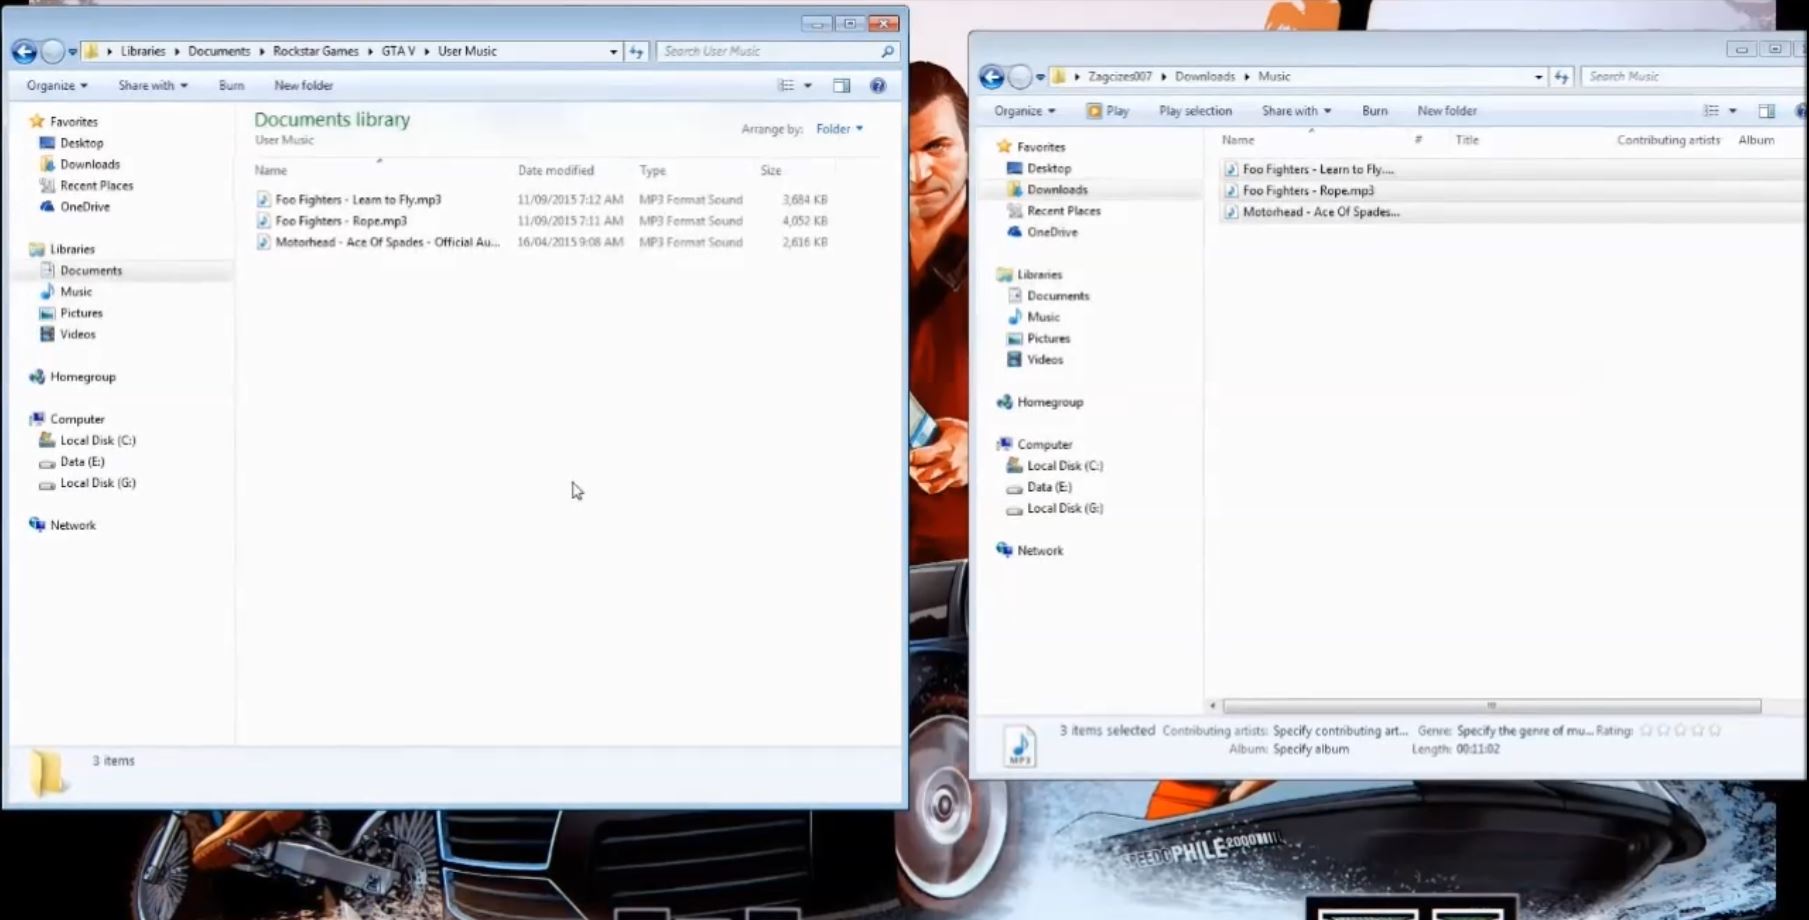This screenshot has height=920, width=1809.
Task: Open Share with menu in Downloads Music window
Action: [x=1296, y=111]
